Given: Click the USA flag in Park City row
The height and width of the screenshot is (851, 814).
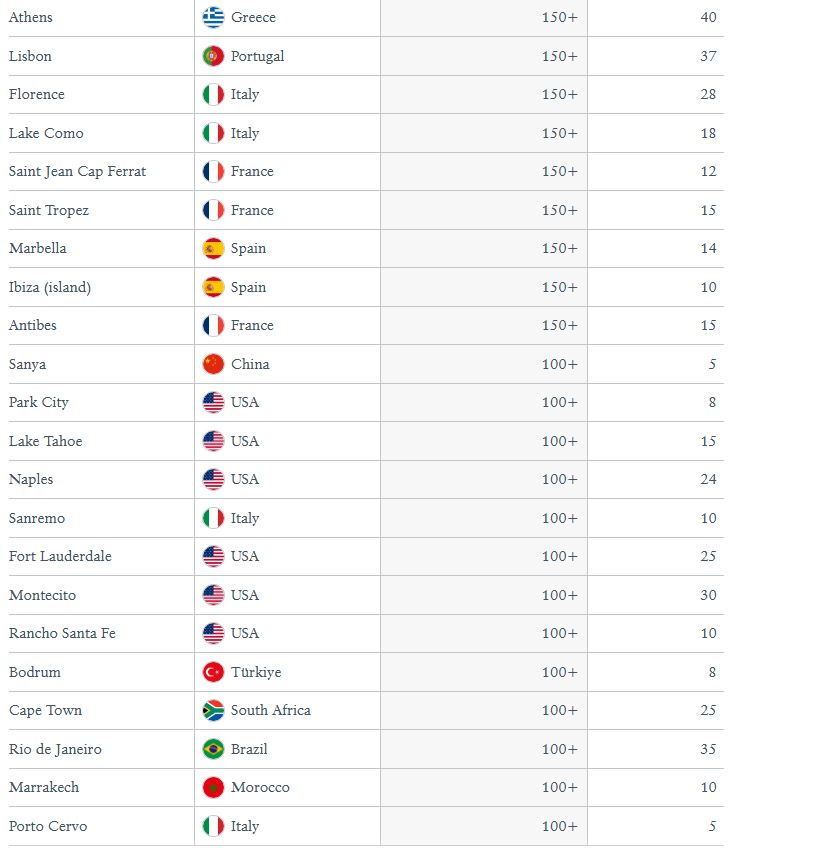Looking at the screenshot, I should 213,403.
